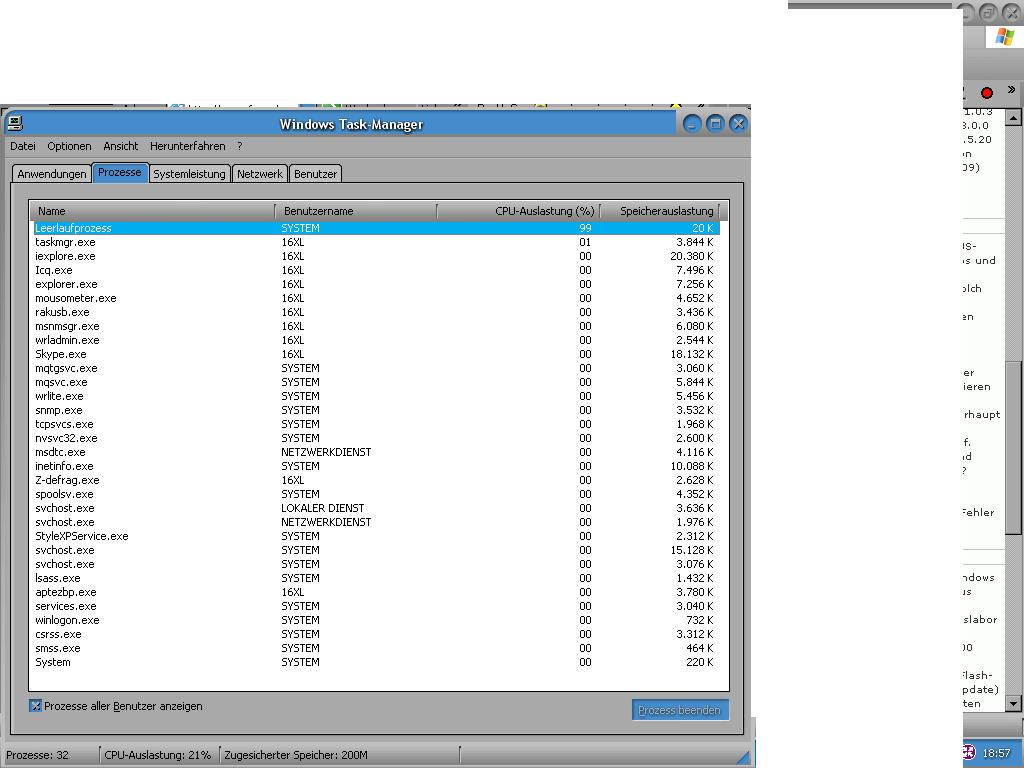
Task: Click 'Zugesicherter Speicher: 200M' status entry
Action: click(x=296, y=755)
